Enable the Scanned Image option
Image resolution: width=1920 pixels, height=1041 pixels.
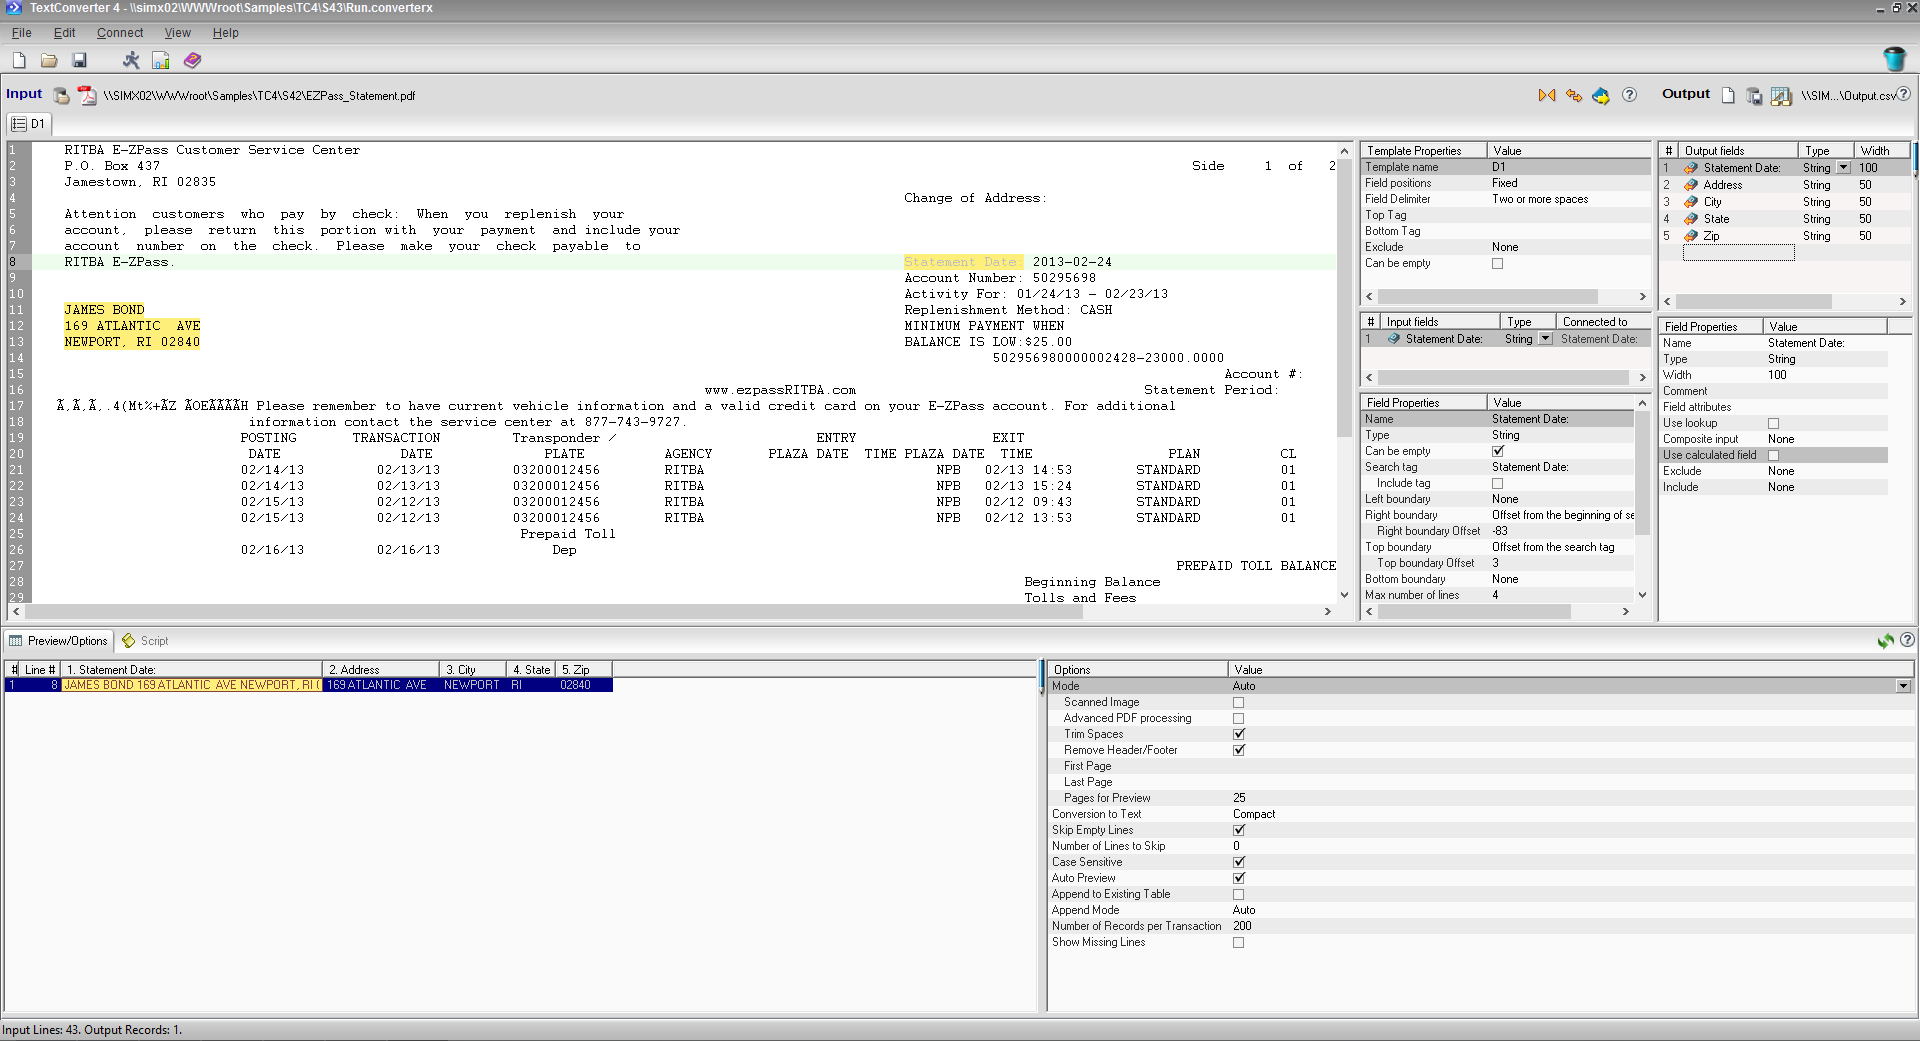1238,703
